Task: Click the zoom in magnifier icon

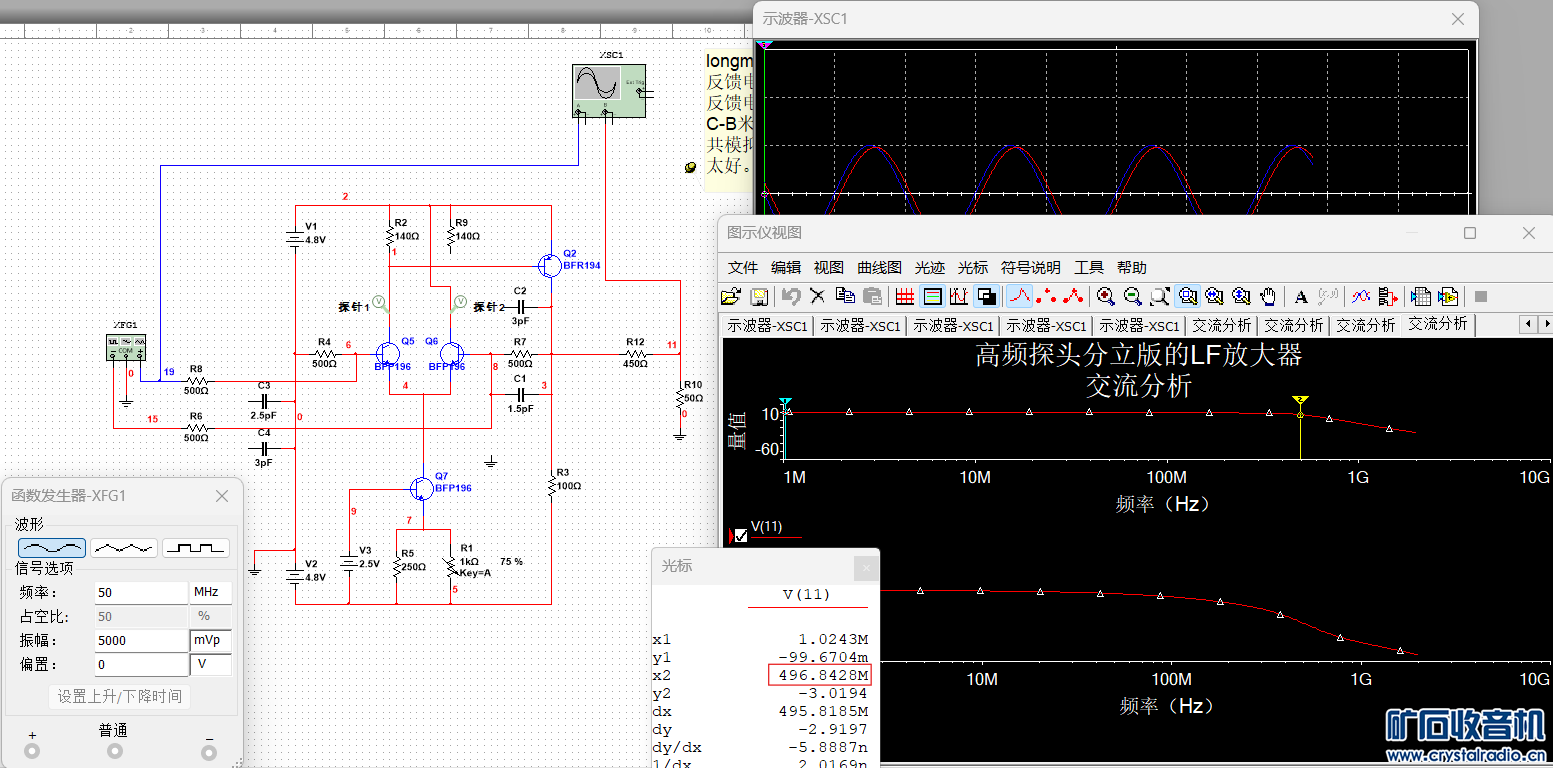Action: pos(1106,296)
